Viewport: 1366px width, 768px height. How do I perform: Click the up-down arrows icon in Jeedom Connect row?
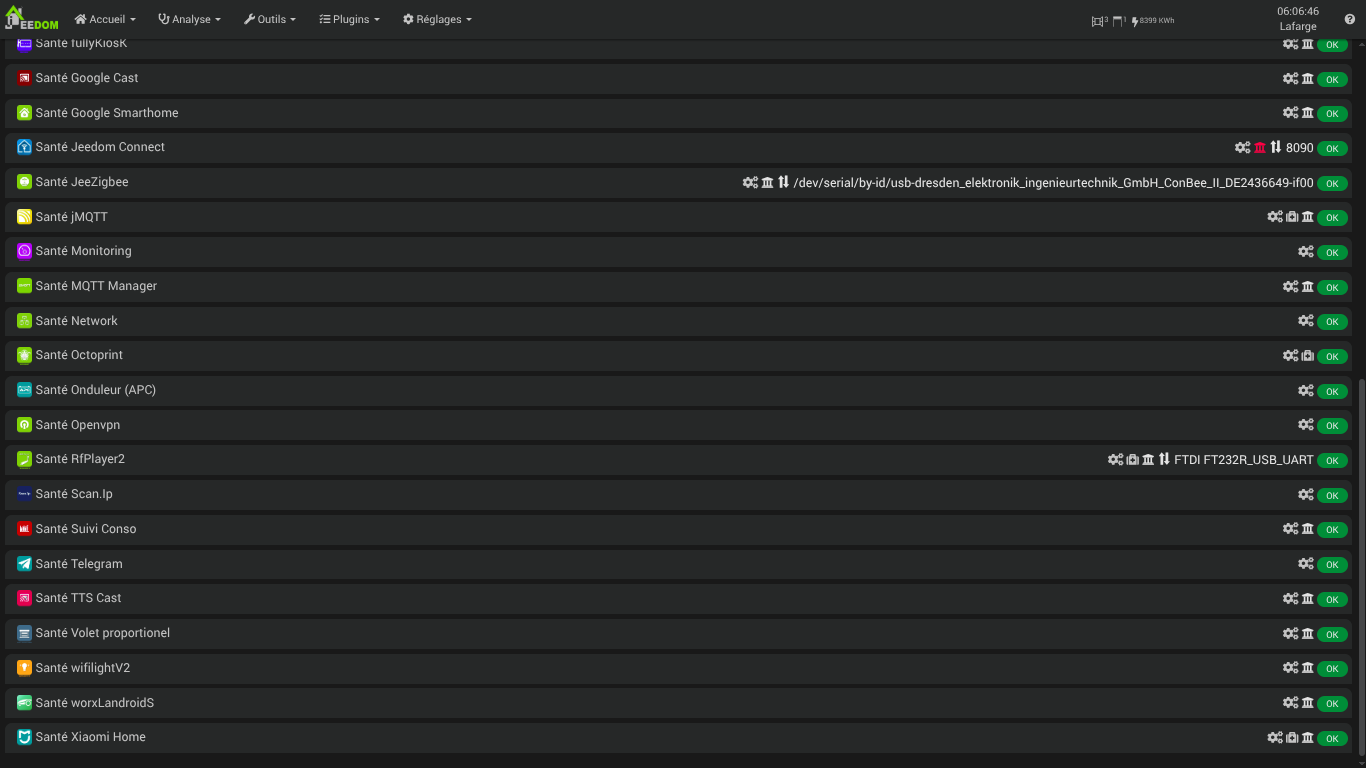1276,148
